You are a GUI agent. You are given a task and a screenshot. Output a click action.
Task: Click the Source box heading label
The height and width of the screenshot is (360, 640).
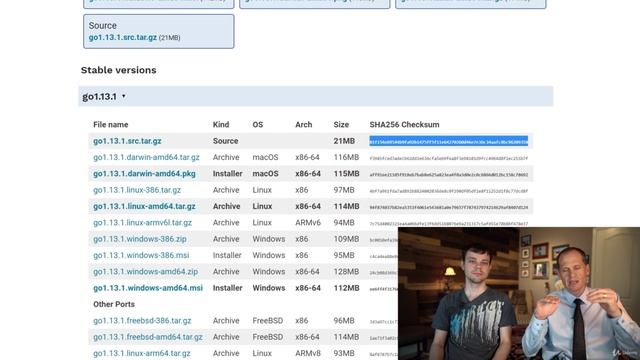[102, 25]
